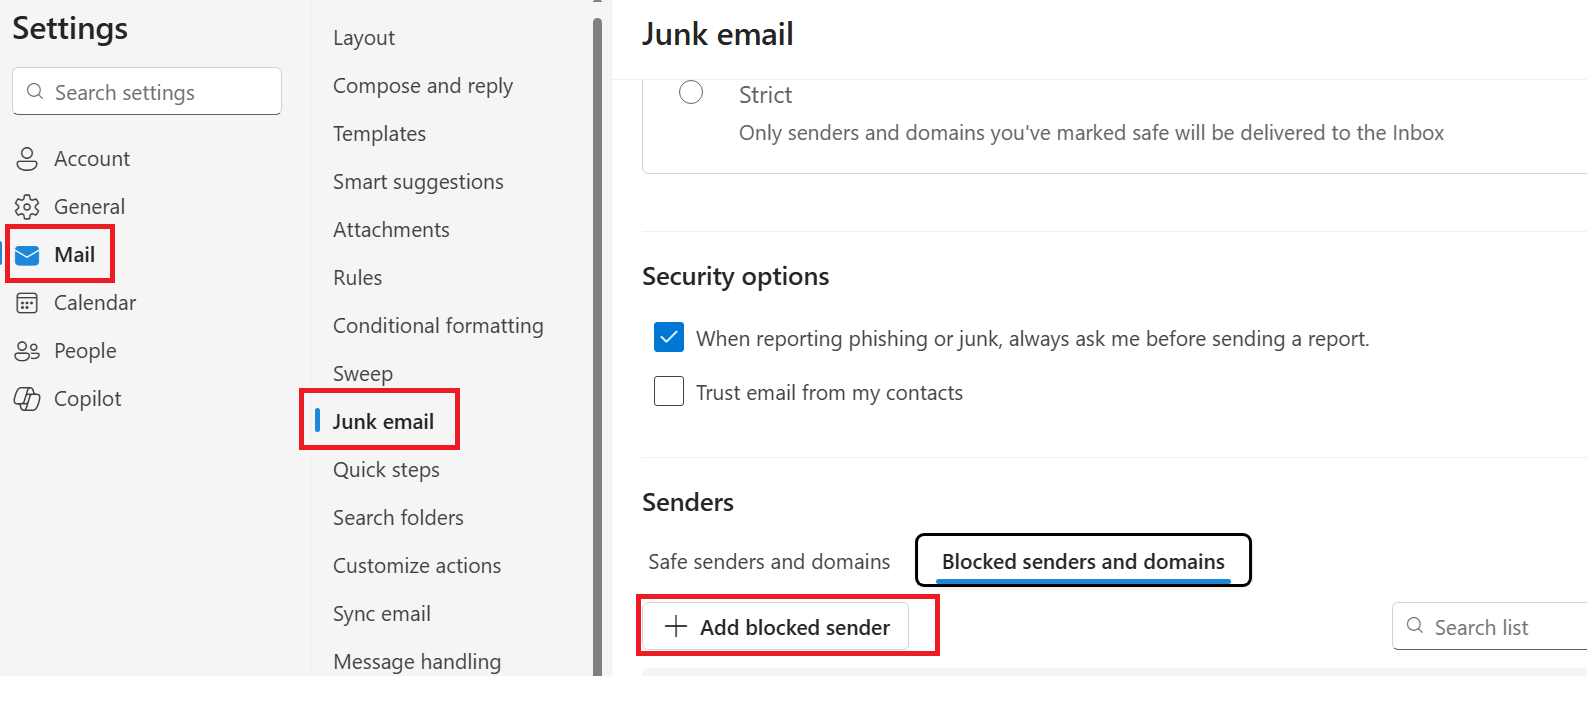Click the magnifier icon in Search settings
Screen dimensions: 1587x720
[x=35, y=92]
